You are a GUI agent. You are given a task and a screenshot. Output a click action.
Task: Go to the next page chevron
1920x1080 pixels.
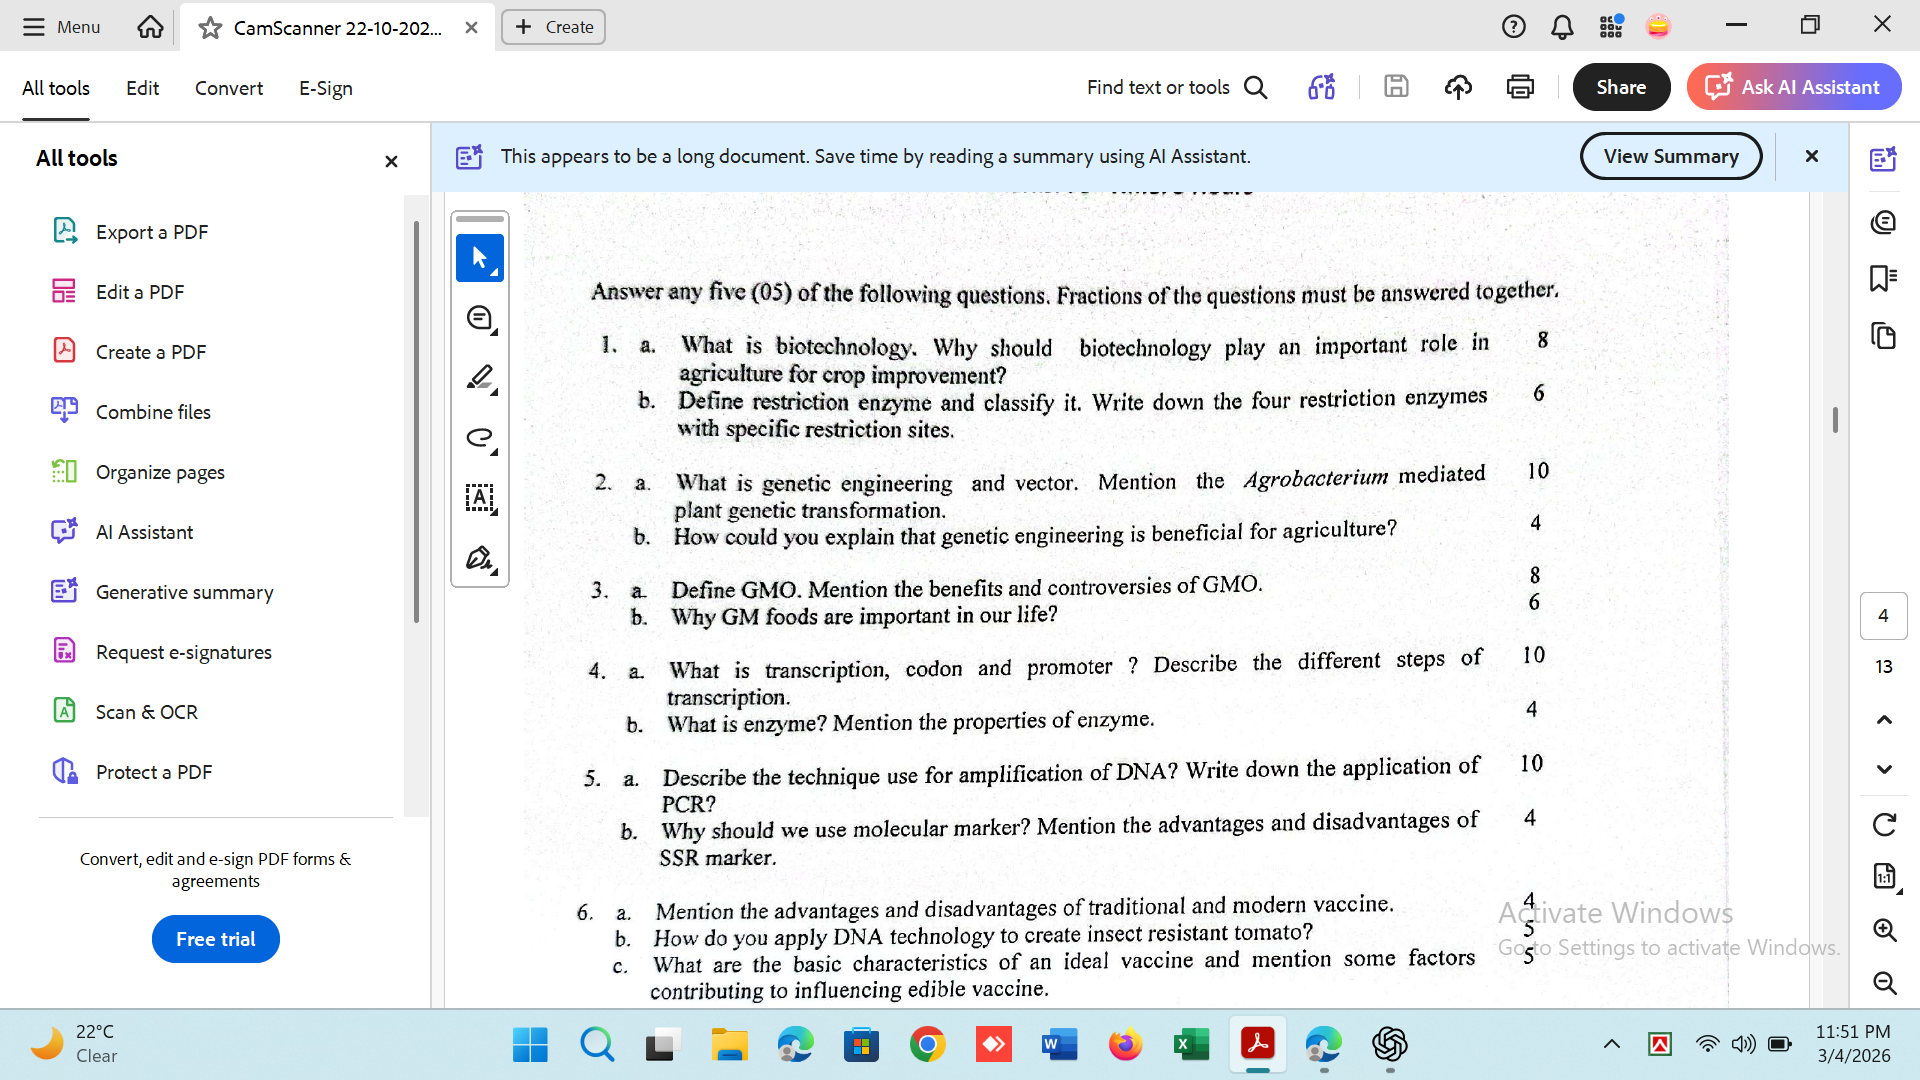(1884, 770)
